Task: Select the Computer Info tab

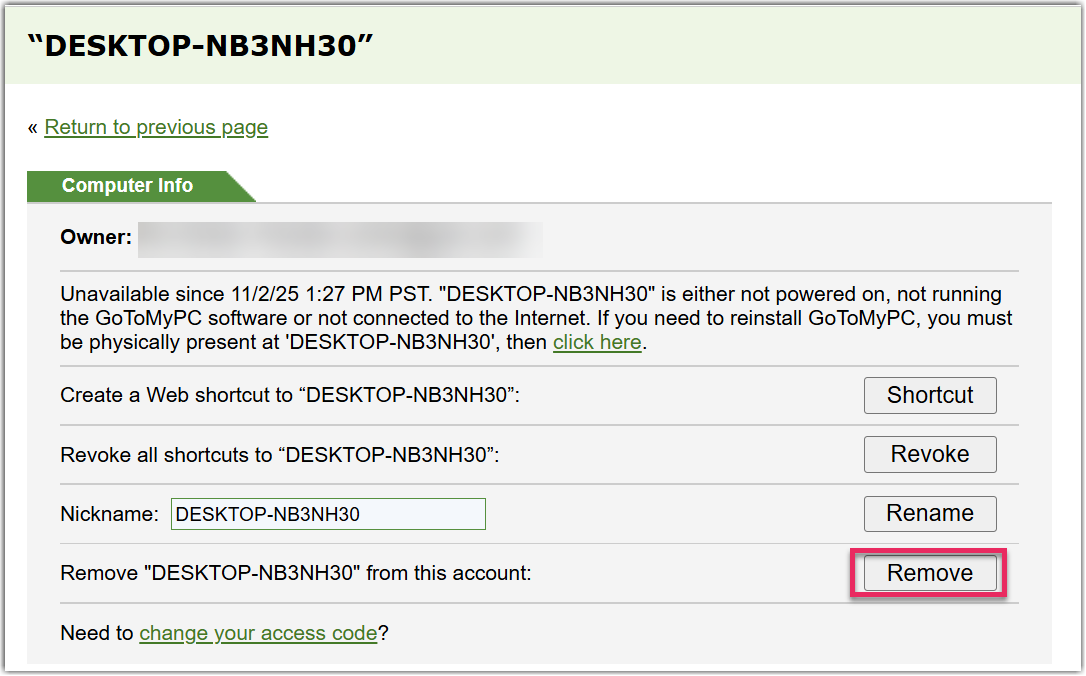Action: tap(128, 186)
